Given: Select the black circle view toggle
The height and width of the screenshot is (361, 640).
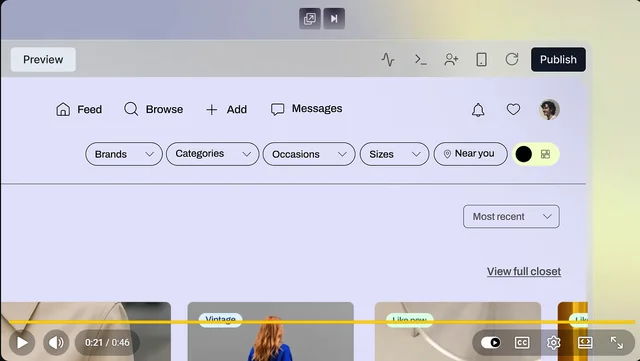Looking at the screenshot, I should point(524,154).
